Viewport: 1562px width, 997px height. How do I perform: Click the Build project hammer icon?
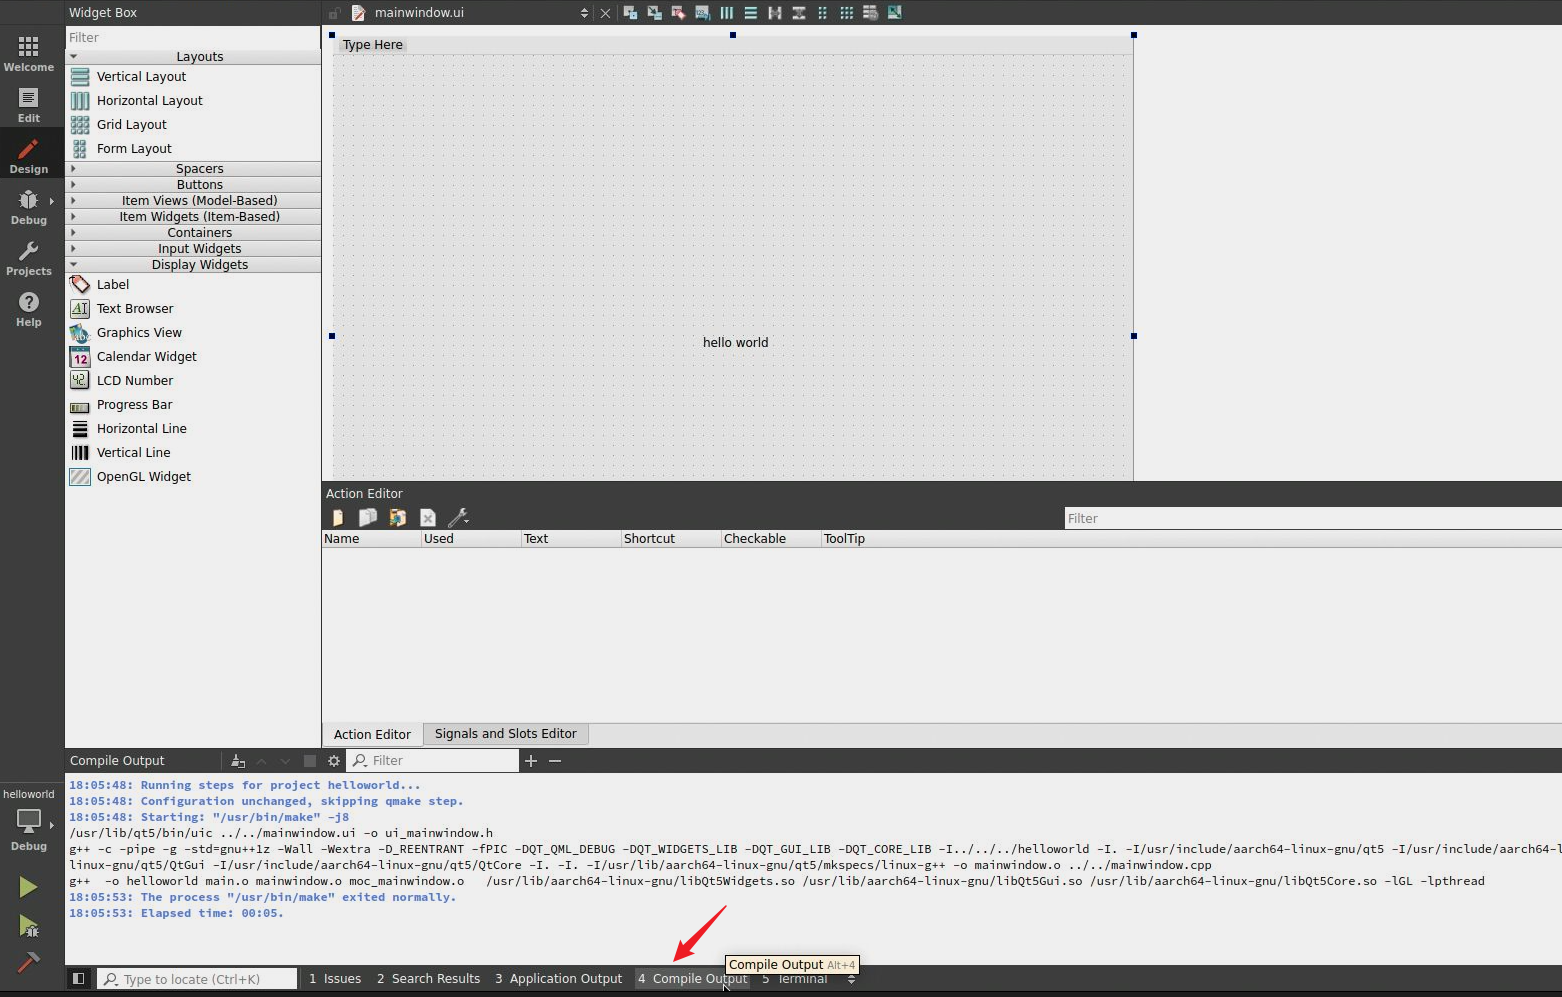(28, 962)
